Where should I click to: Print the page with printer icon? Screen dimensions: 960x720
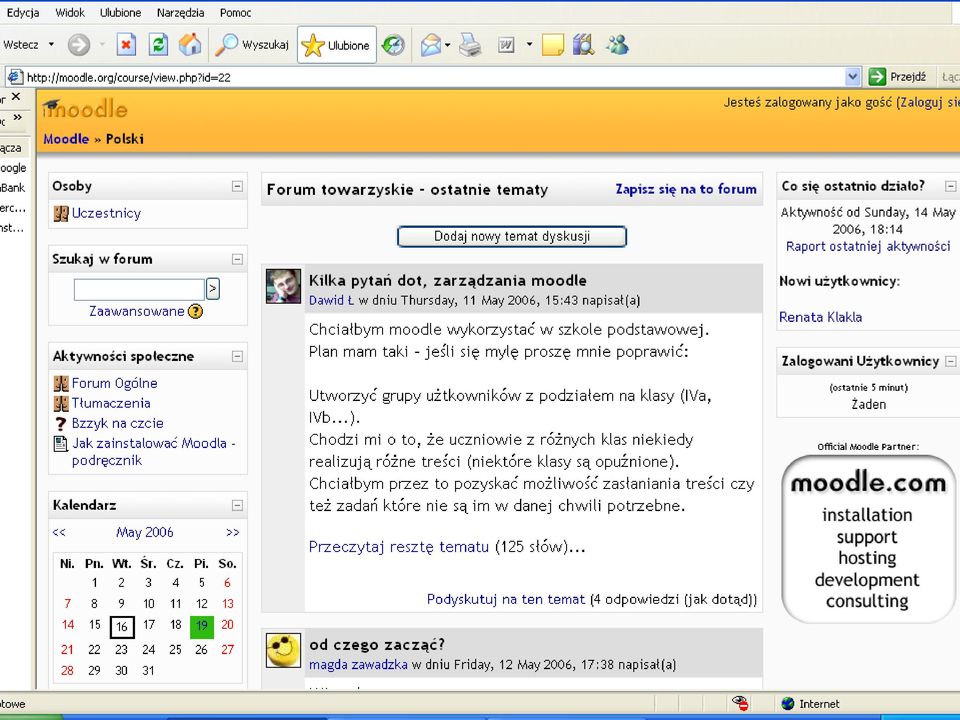(470, 45)
